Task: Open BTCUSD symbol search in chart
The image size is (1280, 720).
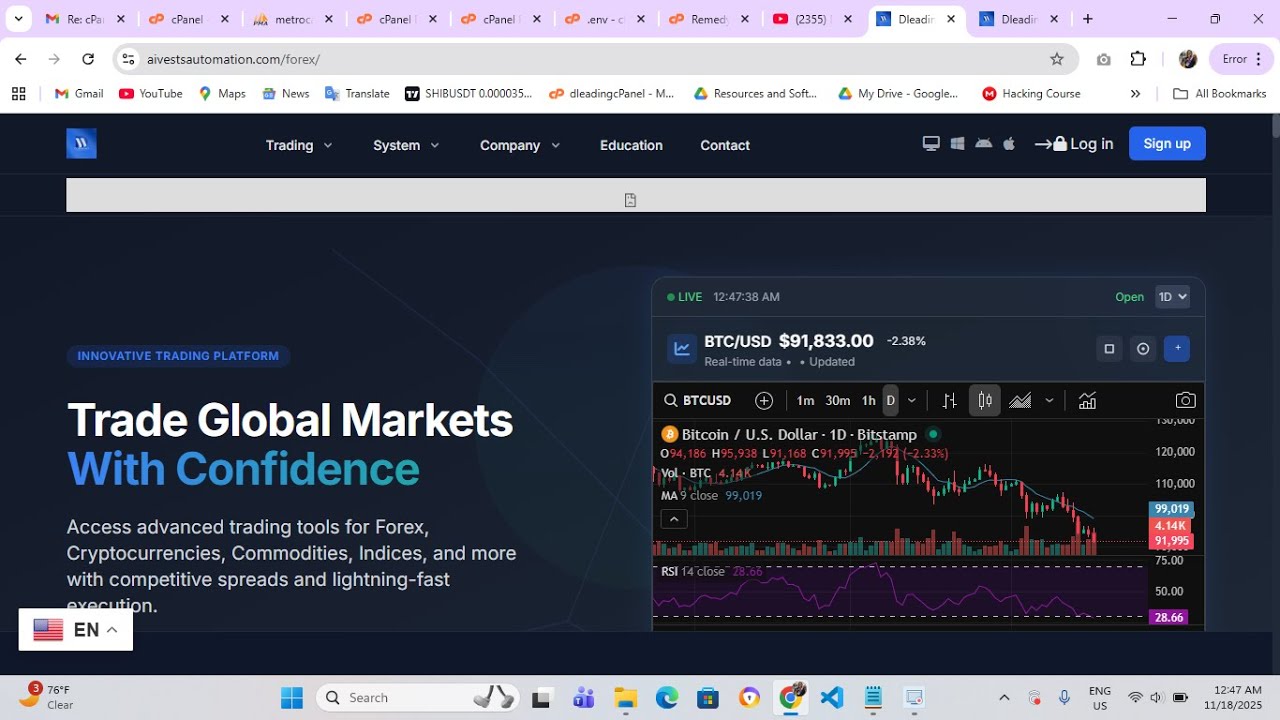Action: coord(697,400)
